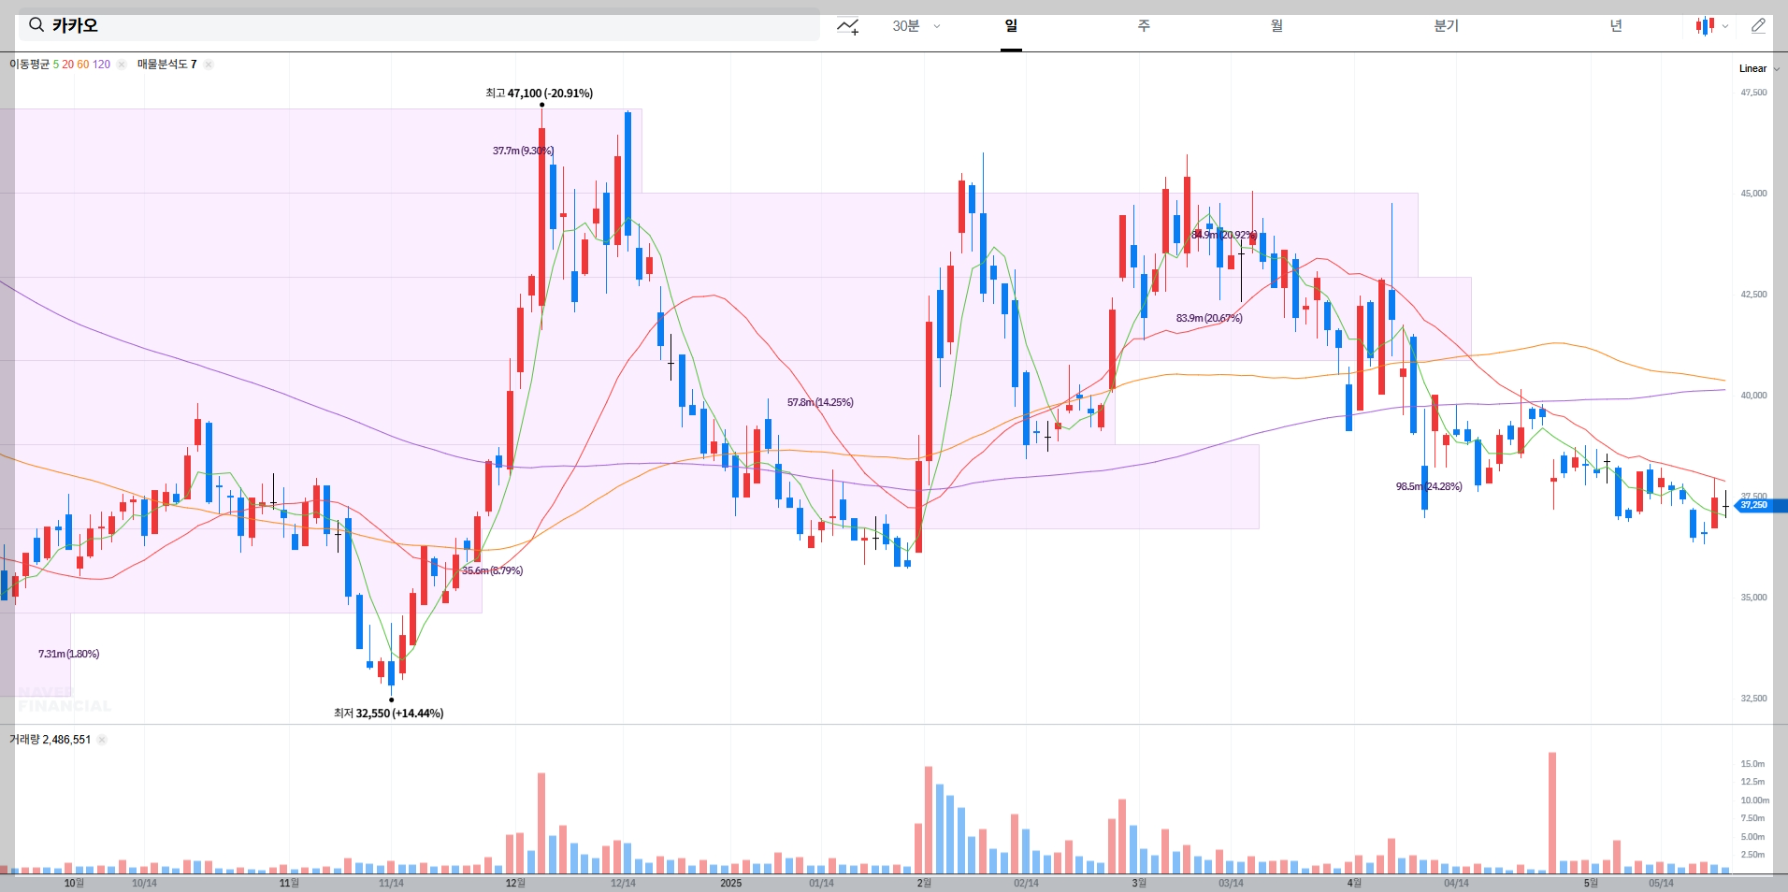The image size is (1788, 892).
Task: Click the 10월 date axis label
Action: 74,883
